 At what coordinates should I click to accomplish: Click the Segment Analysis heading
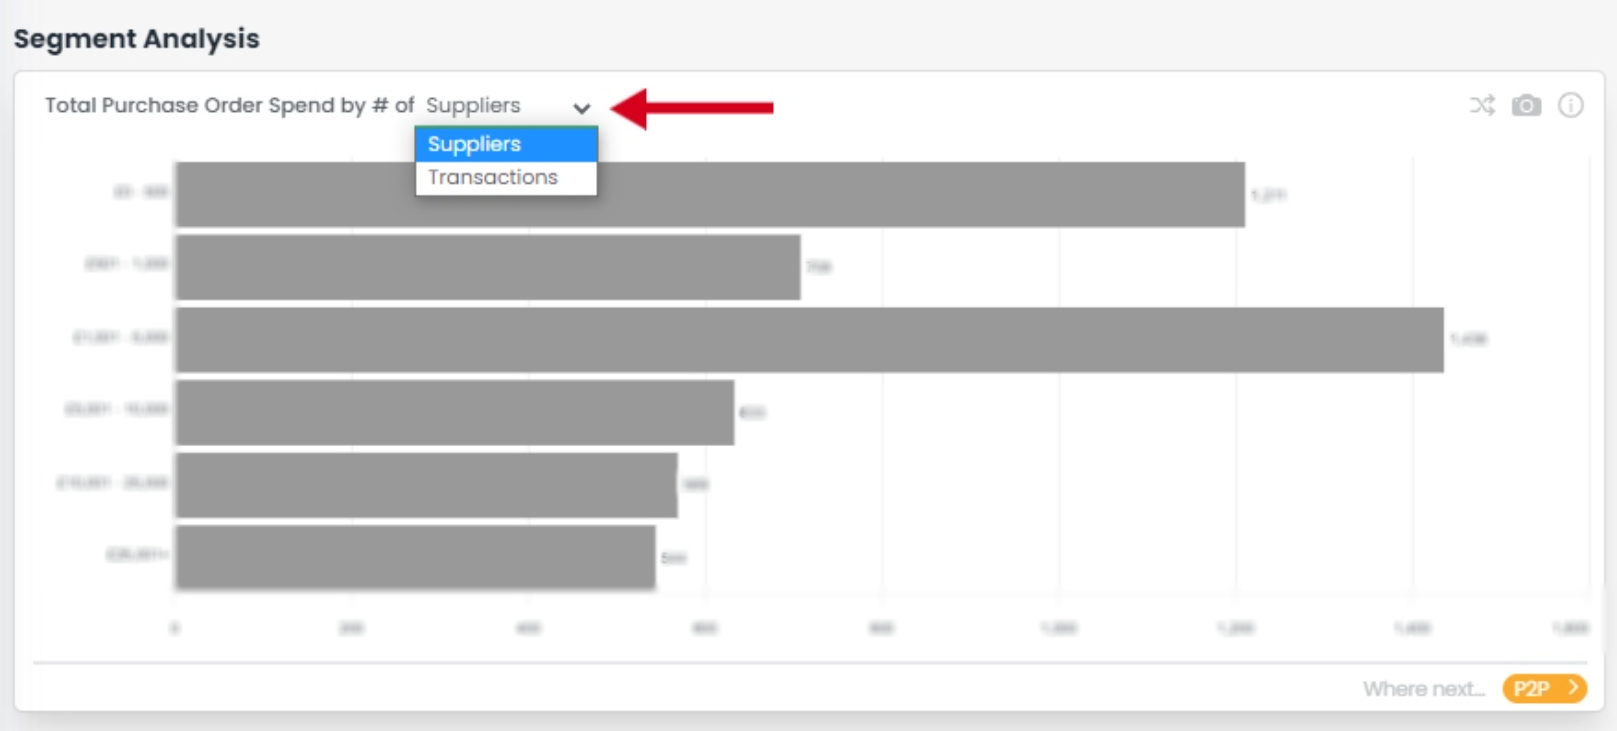click(x=136, y=39)
